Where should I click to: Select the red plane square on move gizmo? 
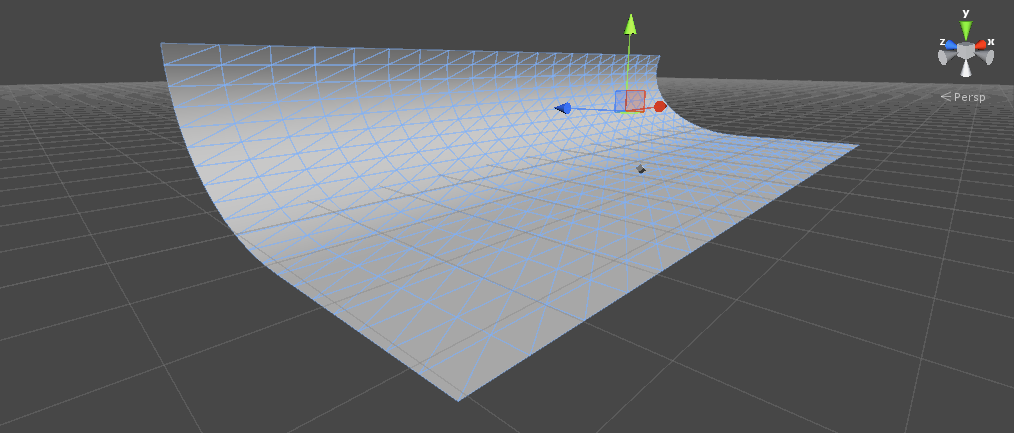tap(636, 100)
